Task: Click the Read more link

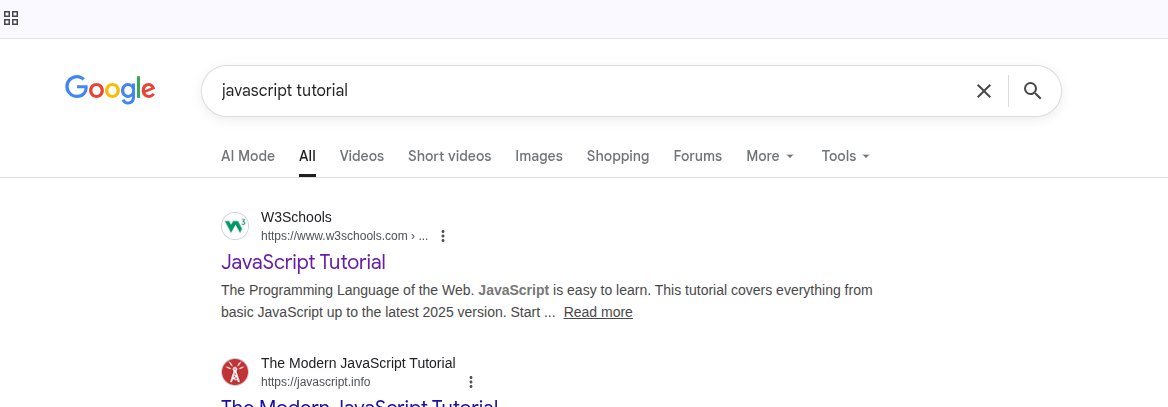Action: tap(597, 312)
